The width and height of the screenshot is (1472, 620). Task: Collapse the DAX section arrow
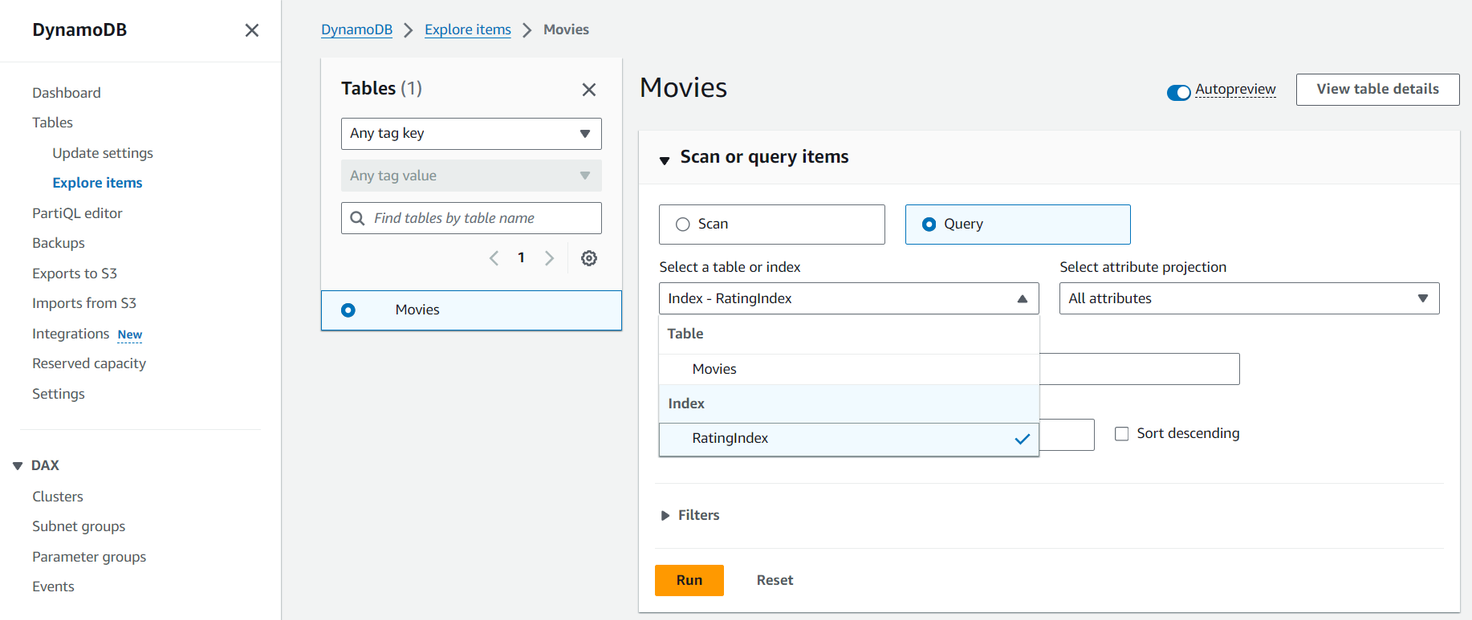tap(18, 466)
